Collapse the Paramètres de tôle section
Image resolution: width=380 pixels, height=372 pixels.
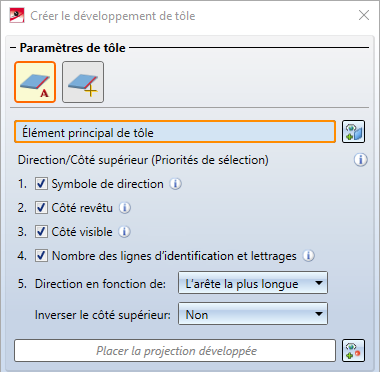pyautogui.click(x=13, y=48)
